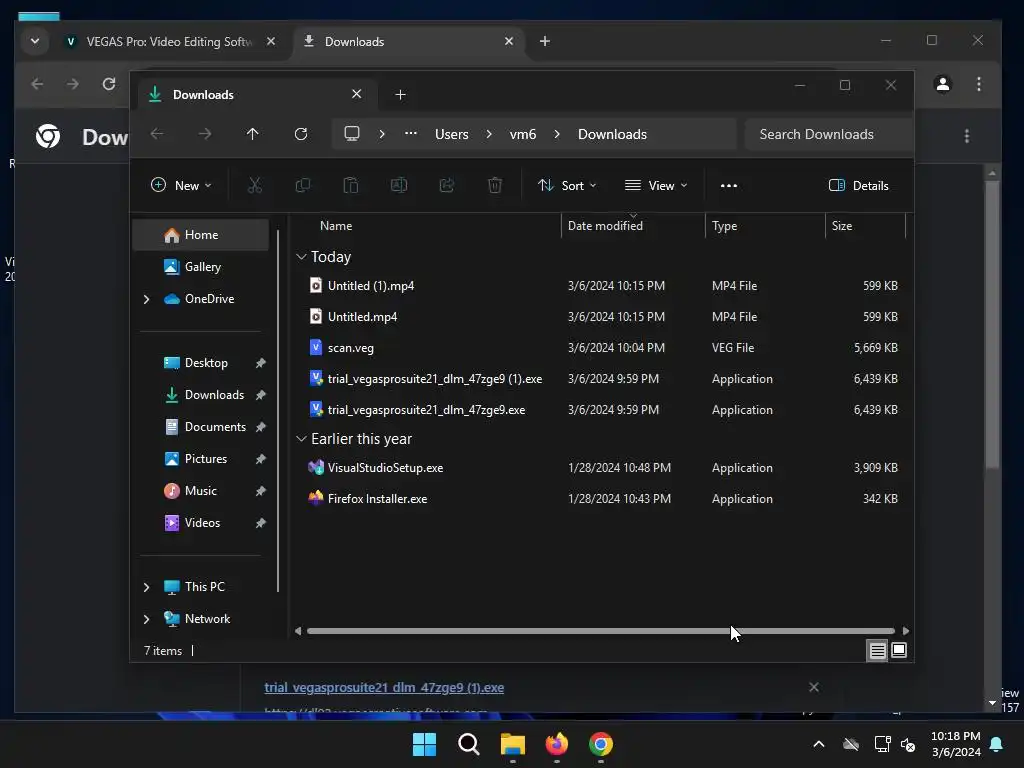
Task: Open taskbar Search
Action: pos(469,744)
